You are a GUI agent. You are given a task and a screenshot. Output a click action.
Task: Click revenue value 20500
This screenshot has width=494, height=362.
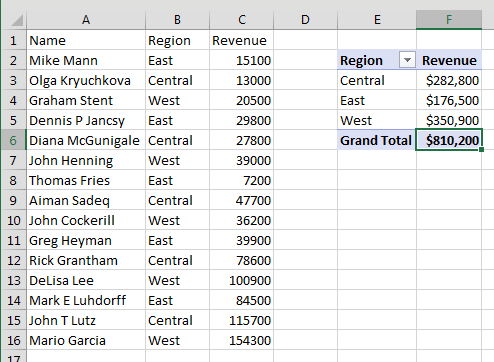coord(242,100)
